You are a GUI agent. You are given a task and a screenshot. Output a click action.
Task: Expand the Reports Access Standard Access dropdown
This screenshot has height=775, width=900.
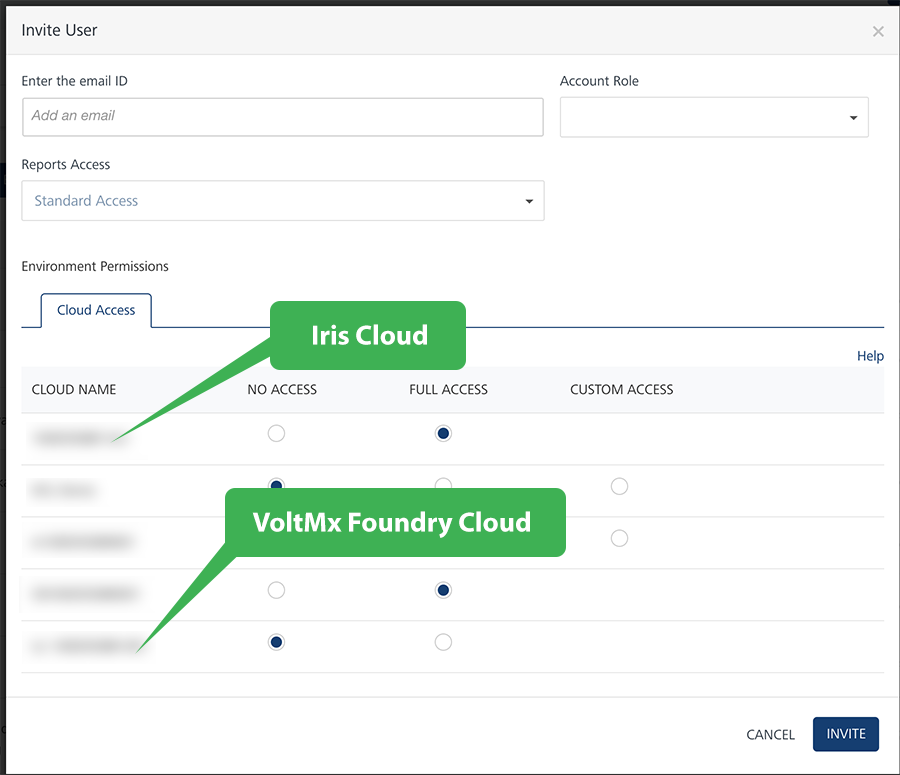(x=282, y=201)
